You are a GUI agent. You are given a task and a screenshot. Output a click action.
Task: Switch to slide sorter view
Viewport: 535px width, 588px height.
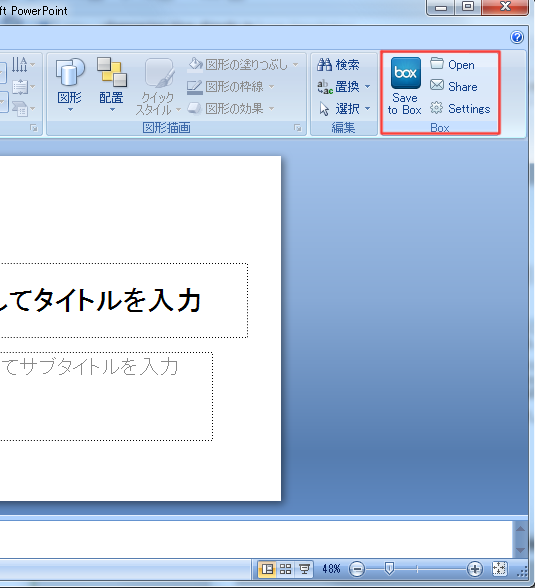coord(286,569)
